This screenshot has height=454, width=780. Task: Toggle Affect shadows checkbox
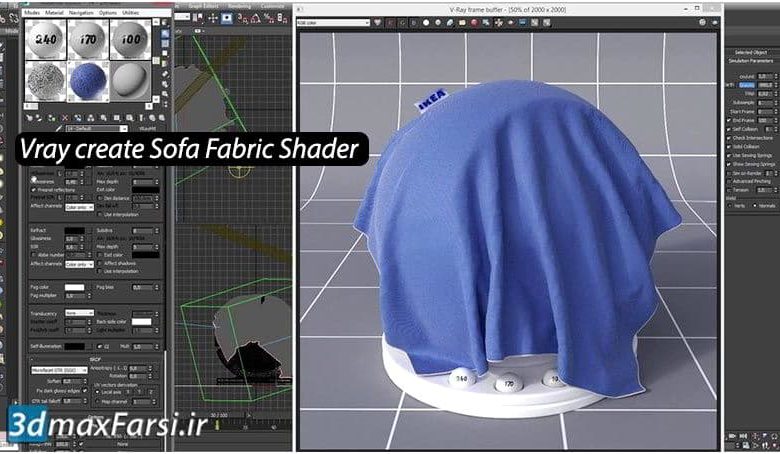[100, 263]
